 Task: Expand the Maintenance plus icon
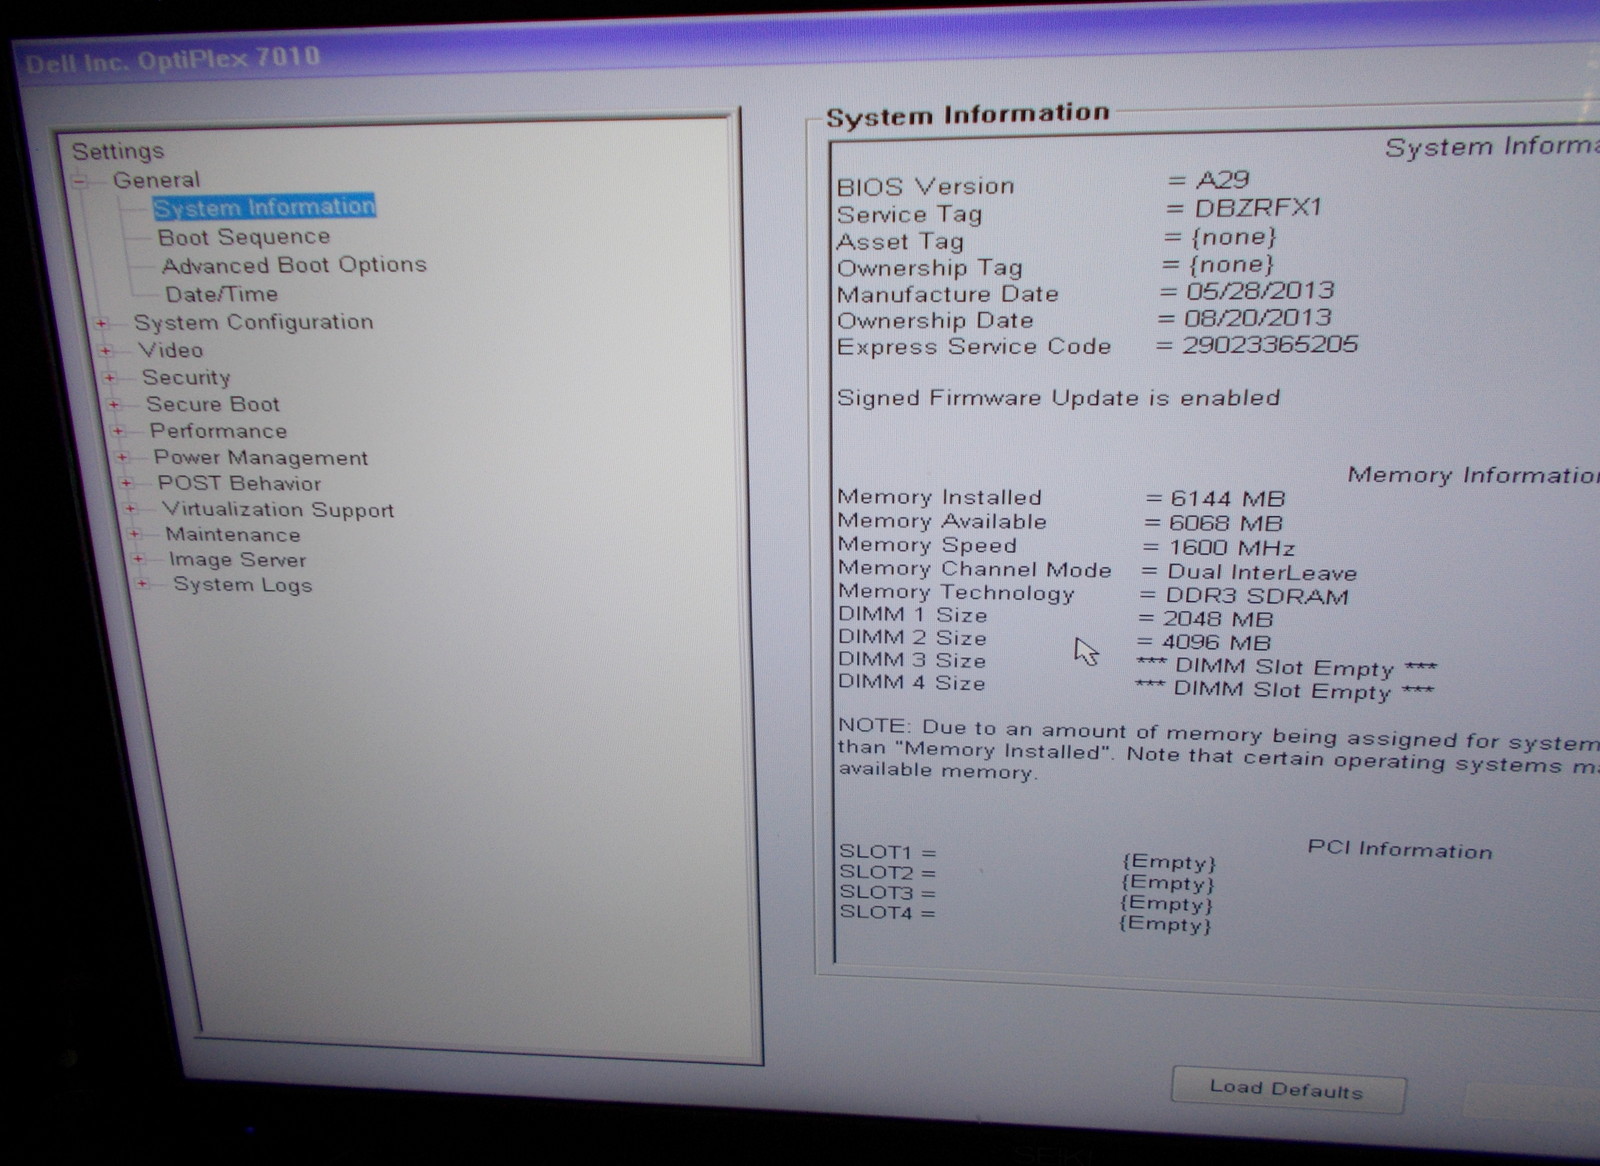pyautogui.click(x=134, y=534)
